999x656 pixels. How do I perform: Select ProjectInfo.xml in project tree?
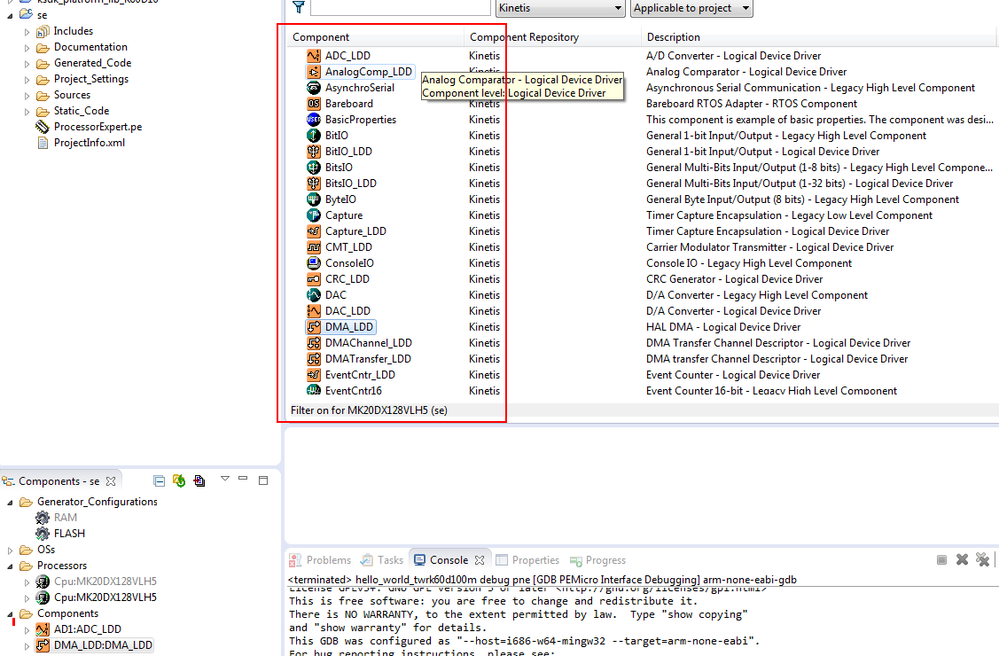click(x=89, y=143)
